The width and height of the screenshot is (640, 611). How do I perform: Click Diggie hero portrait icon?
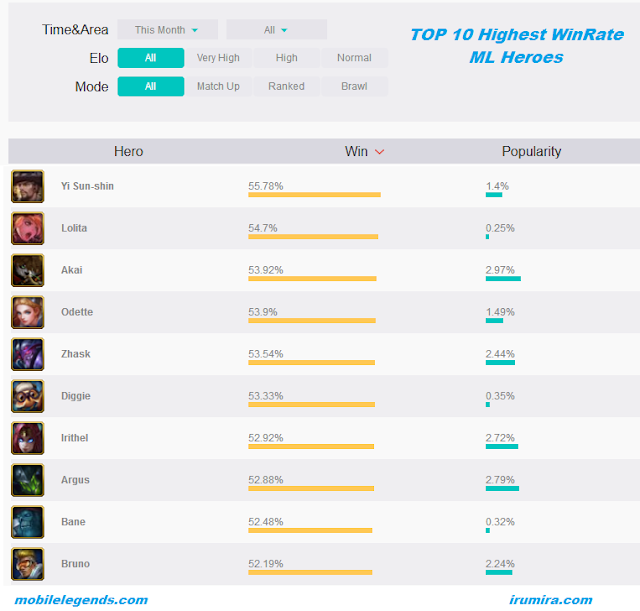pyautogui.click(x=28, y=396)
